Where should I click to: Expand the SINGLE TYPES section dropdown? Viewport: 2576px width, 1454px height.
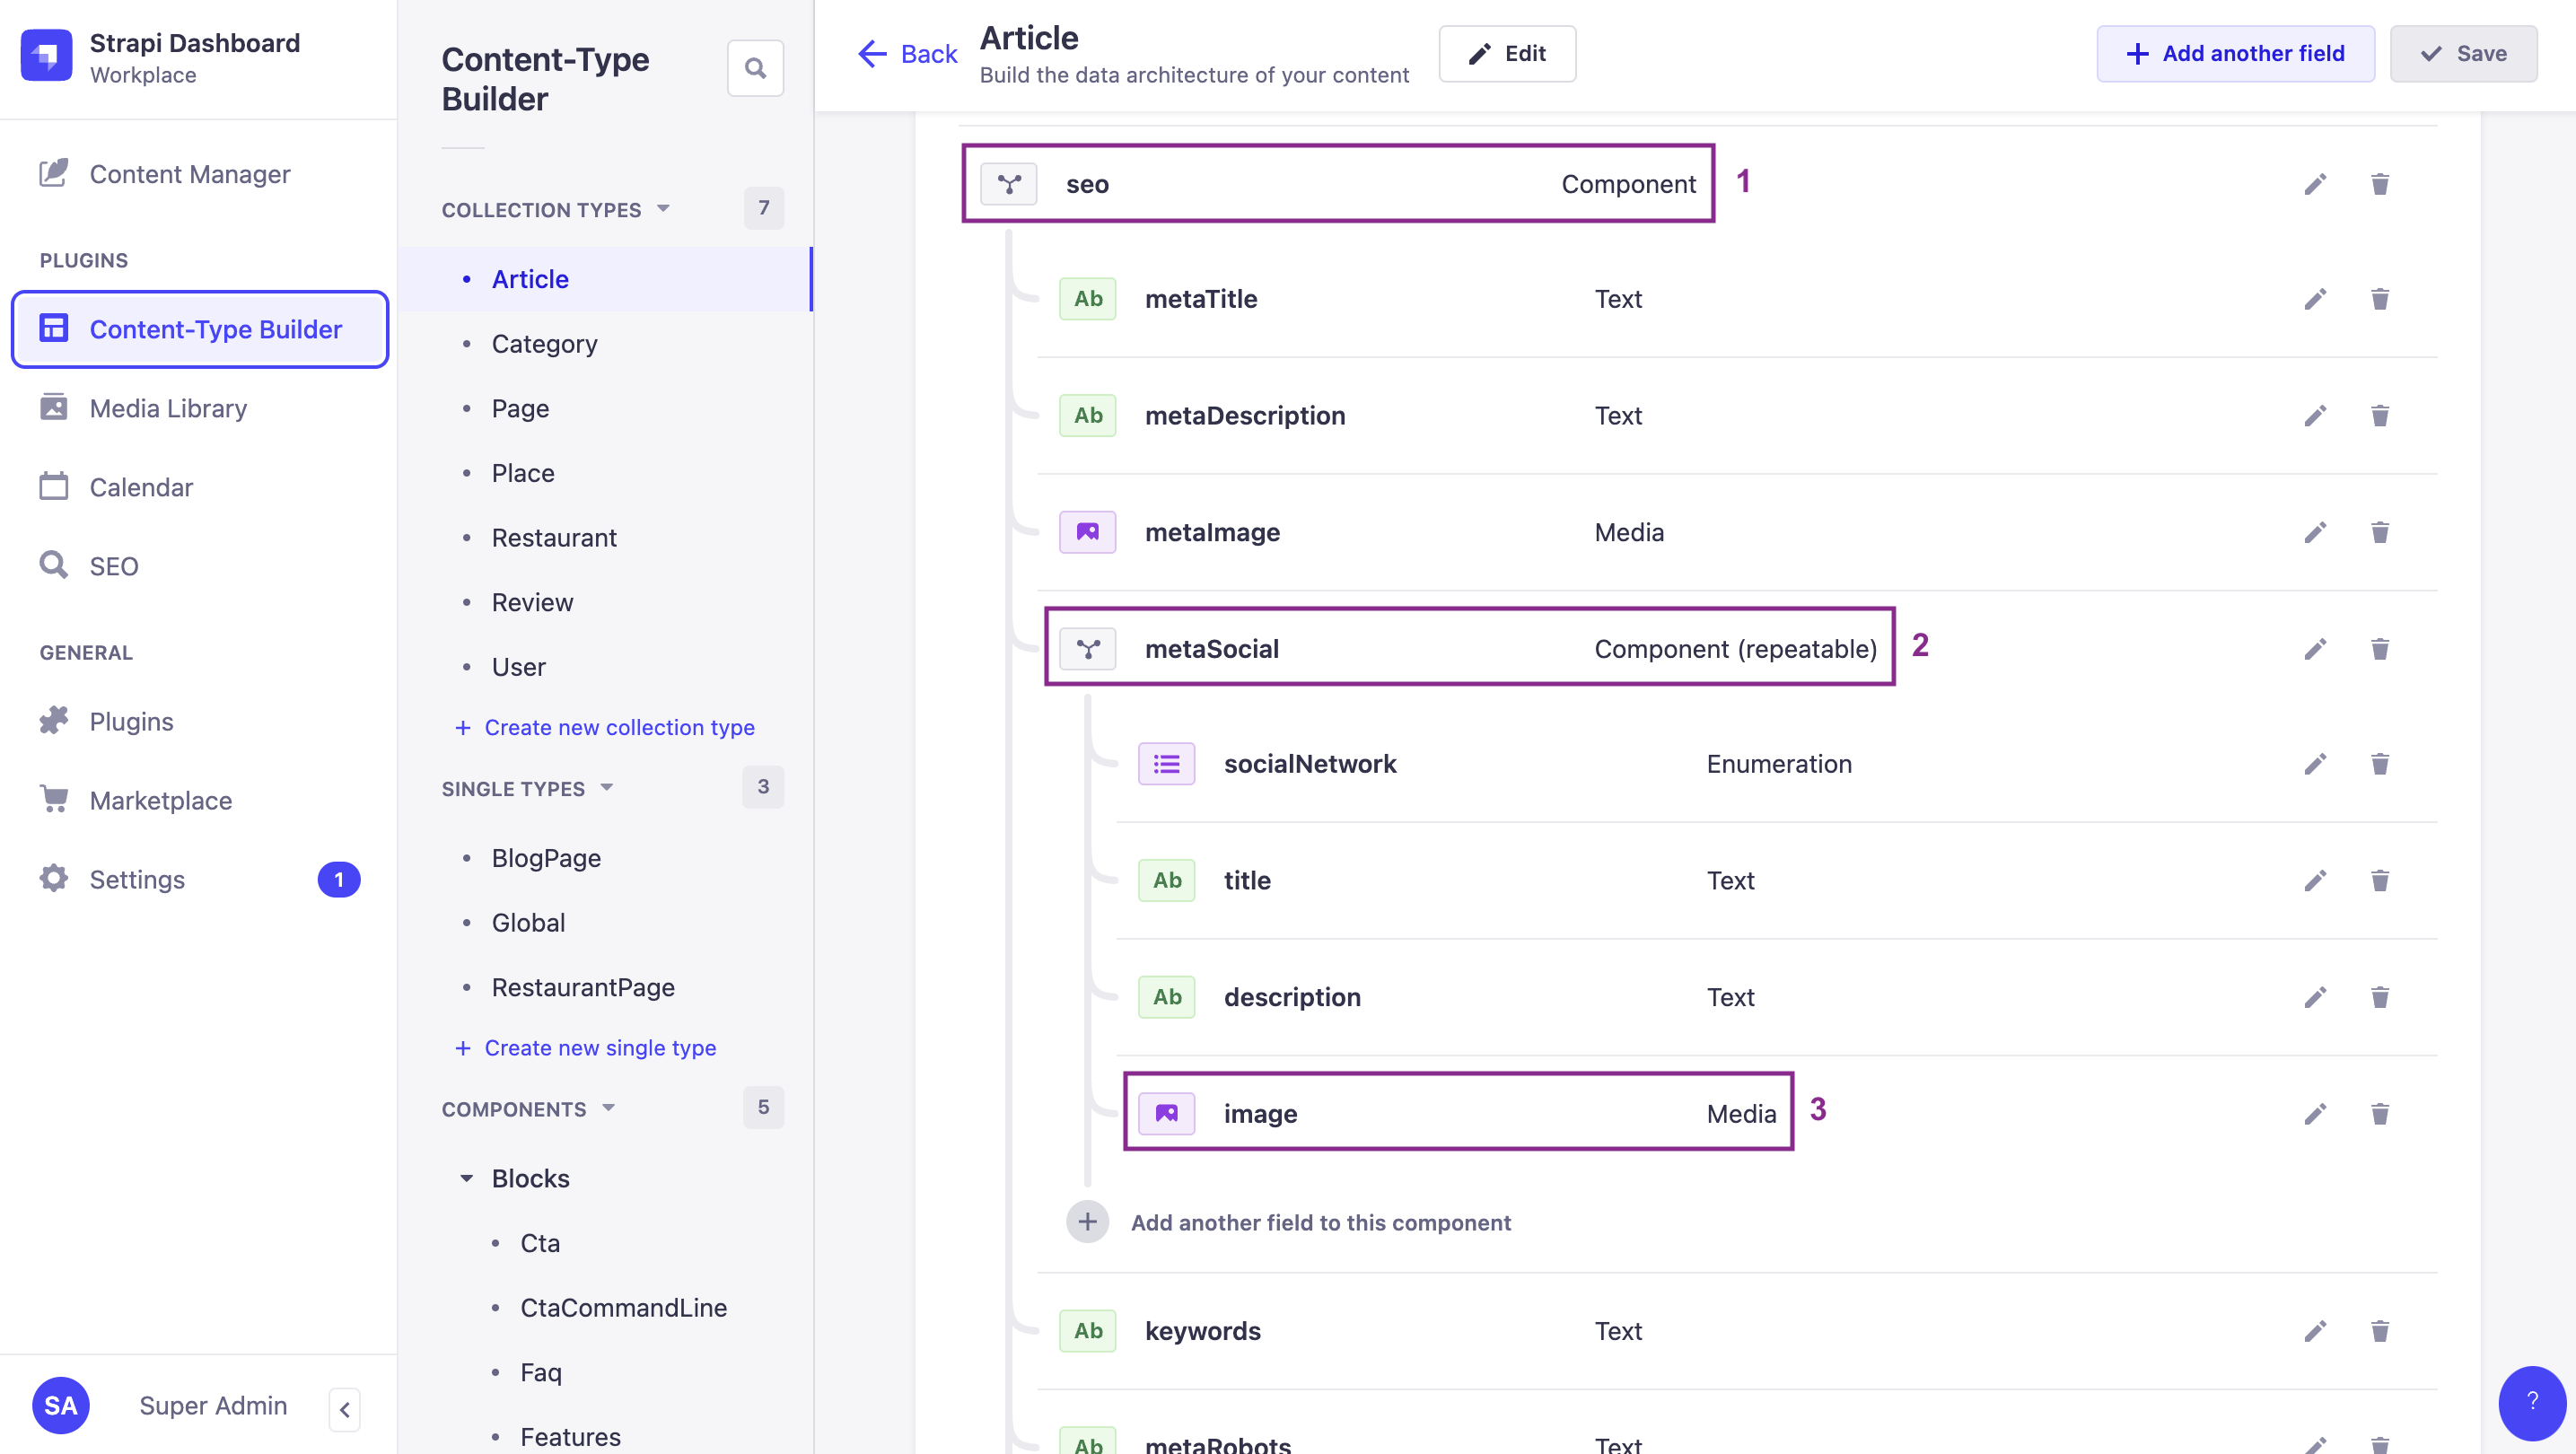(x=609, y=785)
